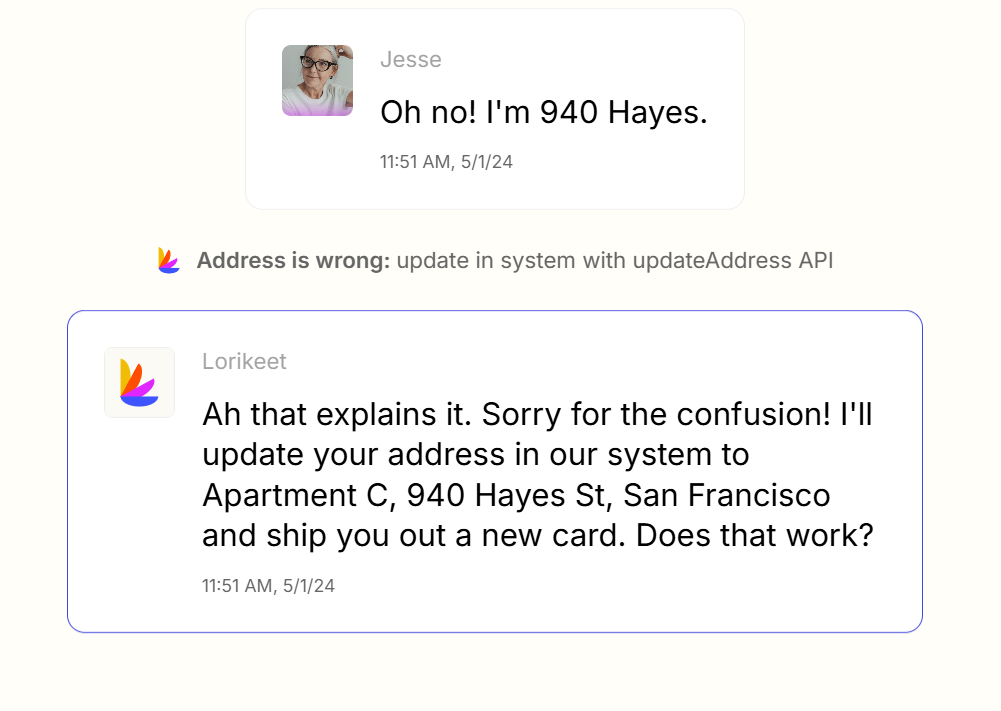Select the Jesse sender name

pos(410,59)
